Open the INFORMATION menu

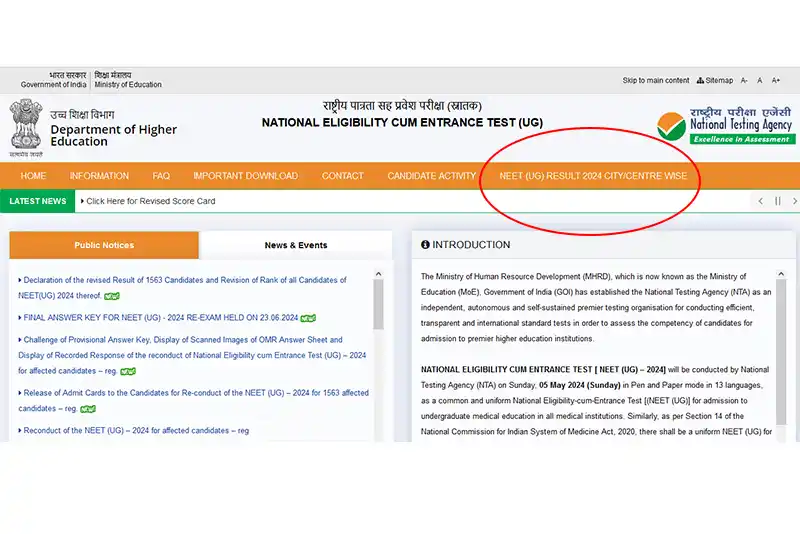99,176
